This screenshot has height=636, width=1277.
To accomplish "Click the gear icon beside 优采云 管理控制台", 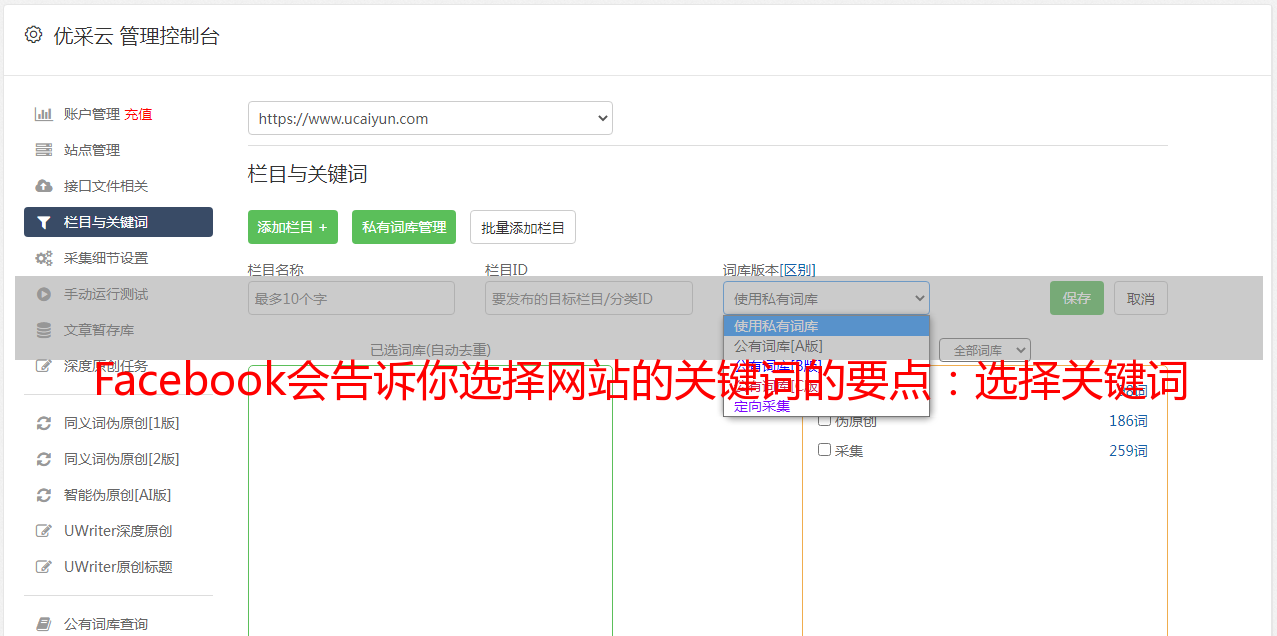I will click(33, 35).
